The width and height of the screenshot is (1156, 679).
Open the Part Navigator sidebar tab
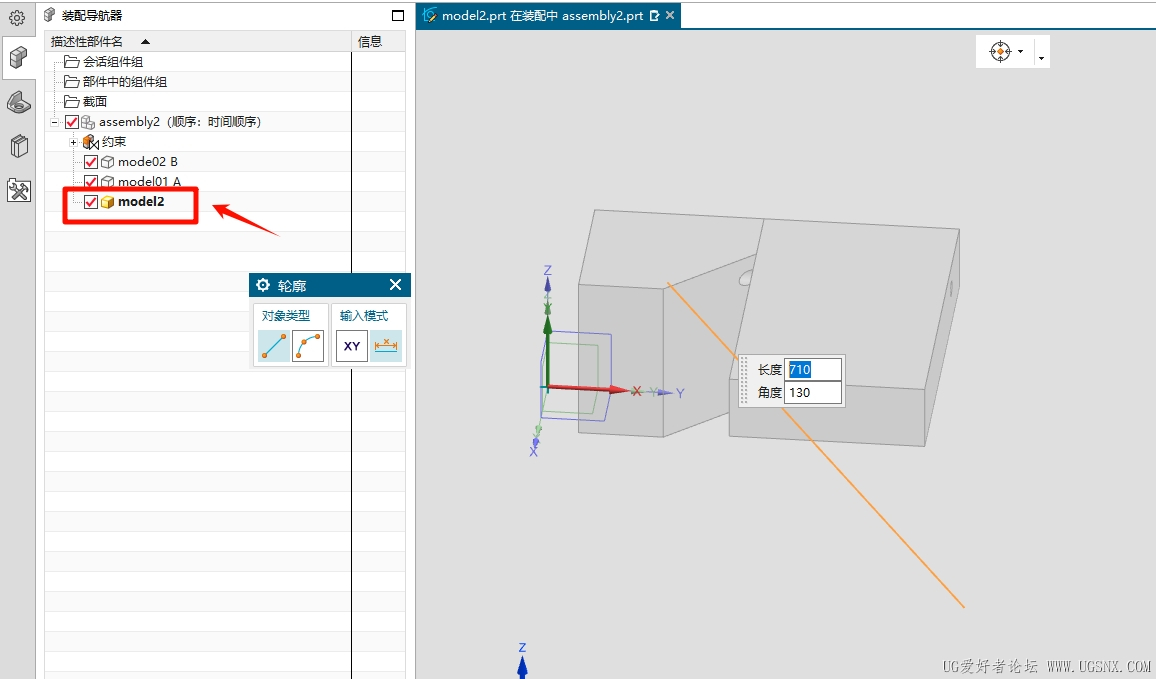point(18,102)
